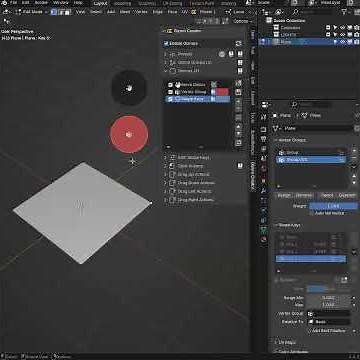Click the search icon in the Outliner header
The height and width of the screenshot is (360, 360).
295,12
